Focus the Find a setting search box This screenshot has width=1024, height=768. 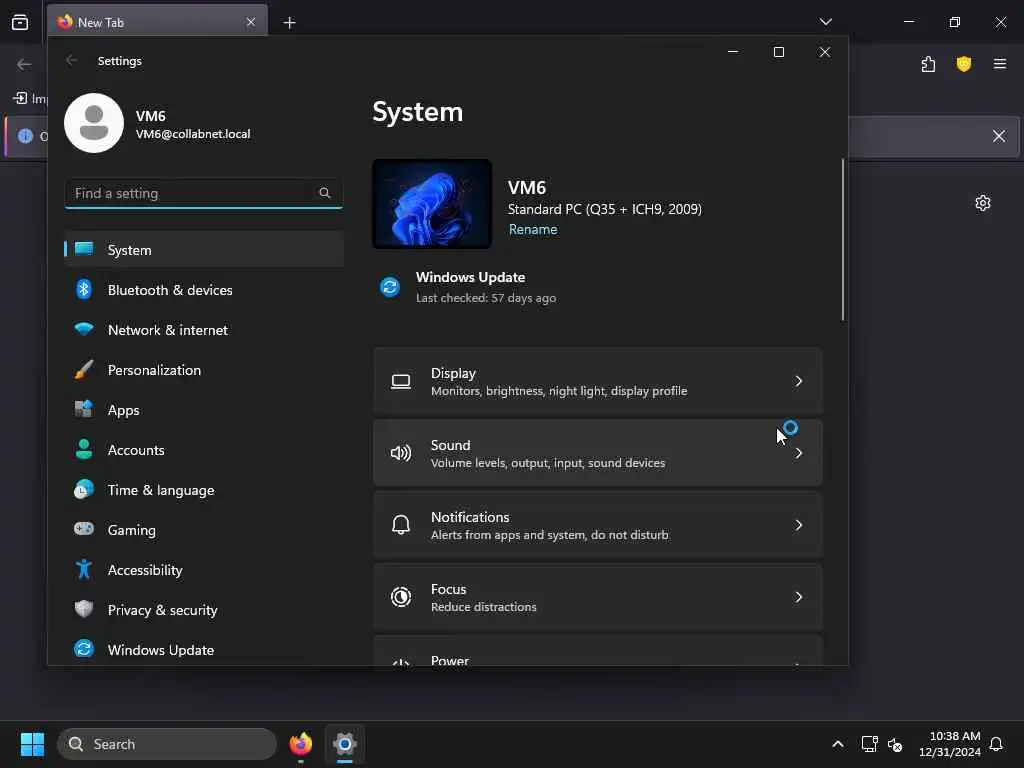tap(204, 193)
